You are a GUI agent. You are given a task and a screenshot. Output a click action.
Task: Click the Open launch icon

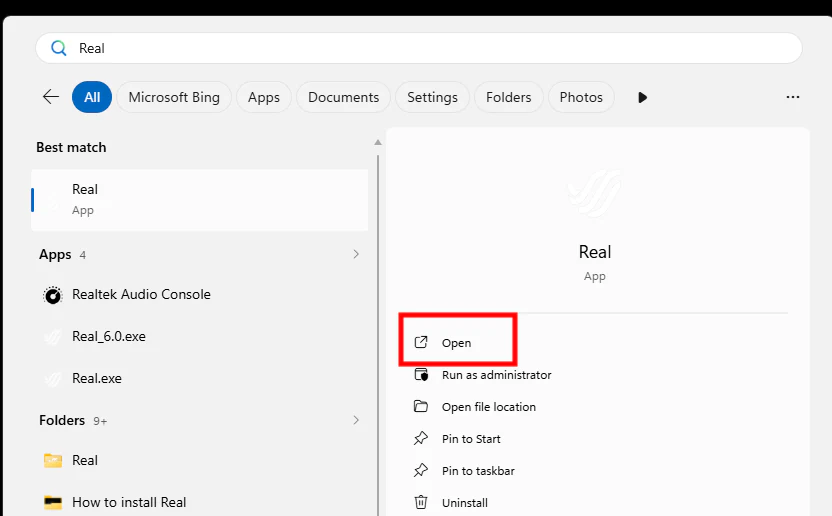[x=421, y=342]
